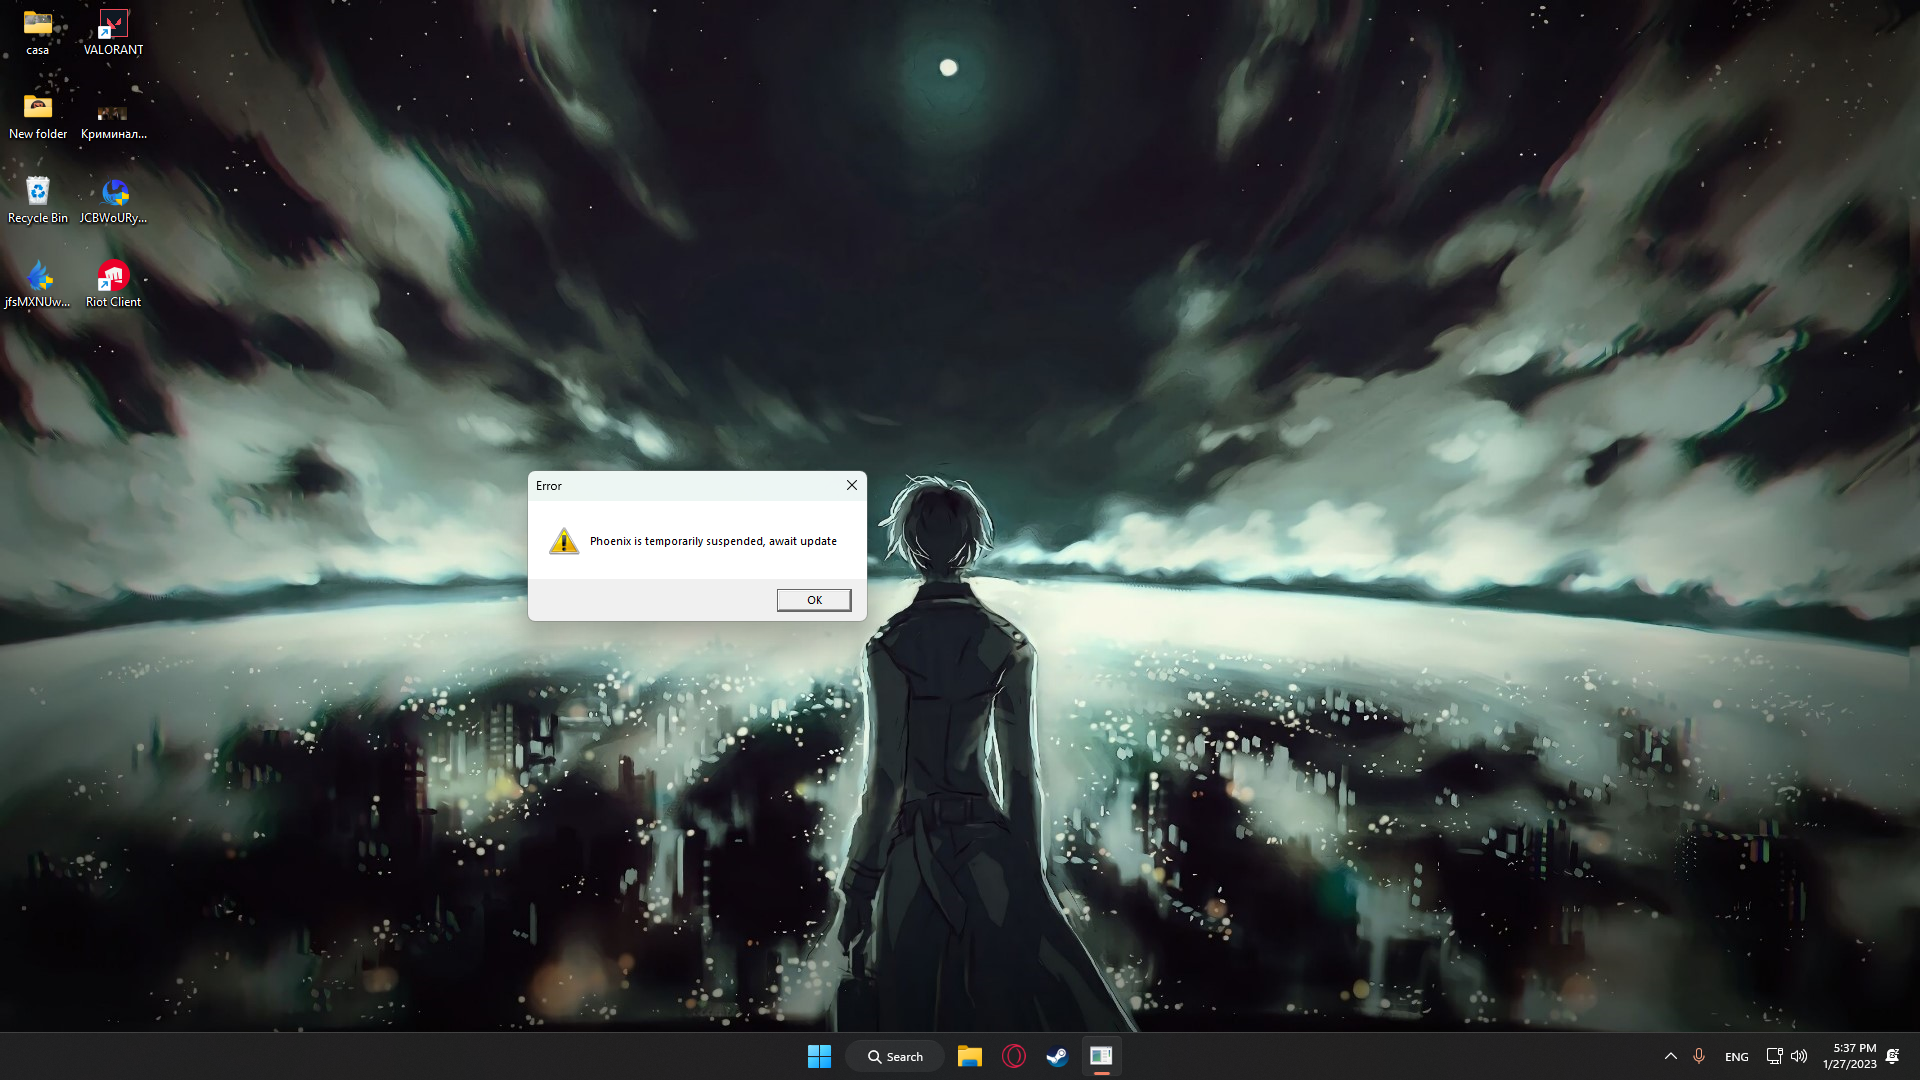
Task: Open File Explorer from taskbar
Action: [969, 1056]
